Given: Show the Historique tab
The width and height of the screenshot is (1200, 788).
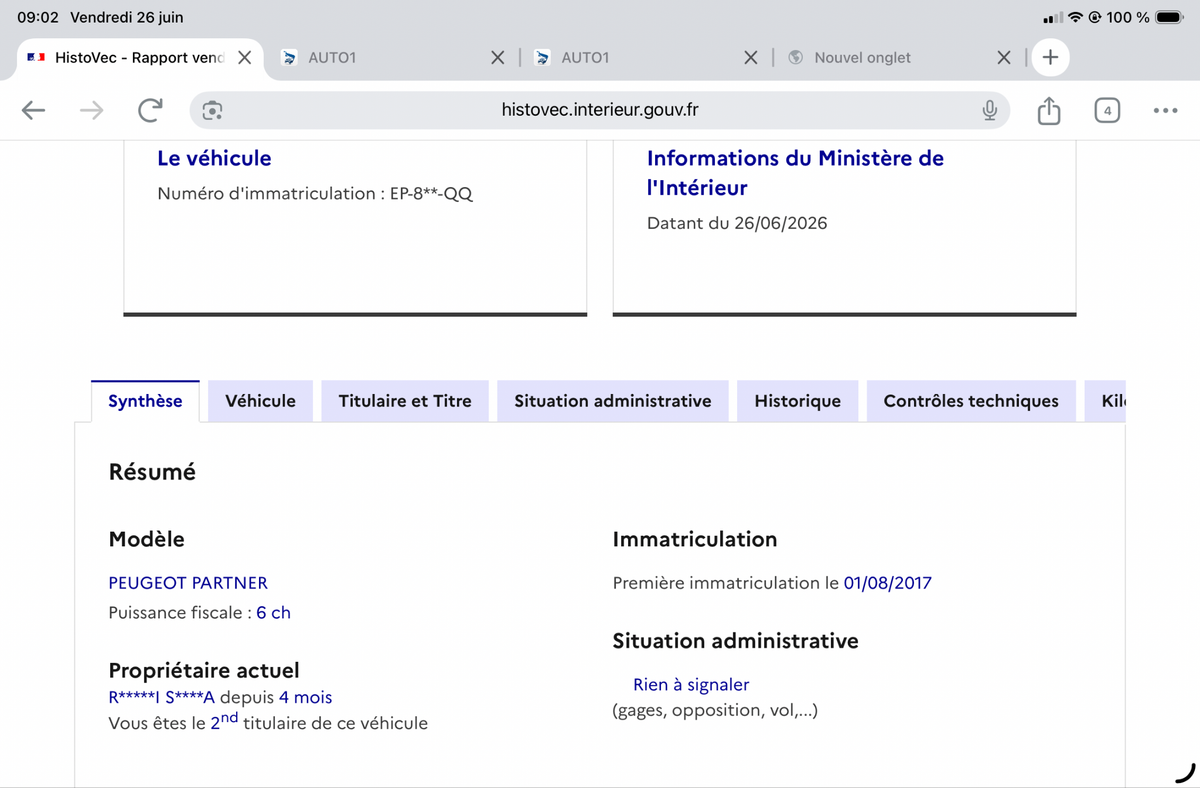Looking at the screenshot, I should coord(798,401).
